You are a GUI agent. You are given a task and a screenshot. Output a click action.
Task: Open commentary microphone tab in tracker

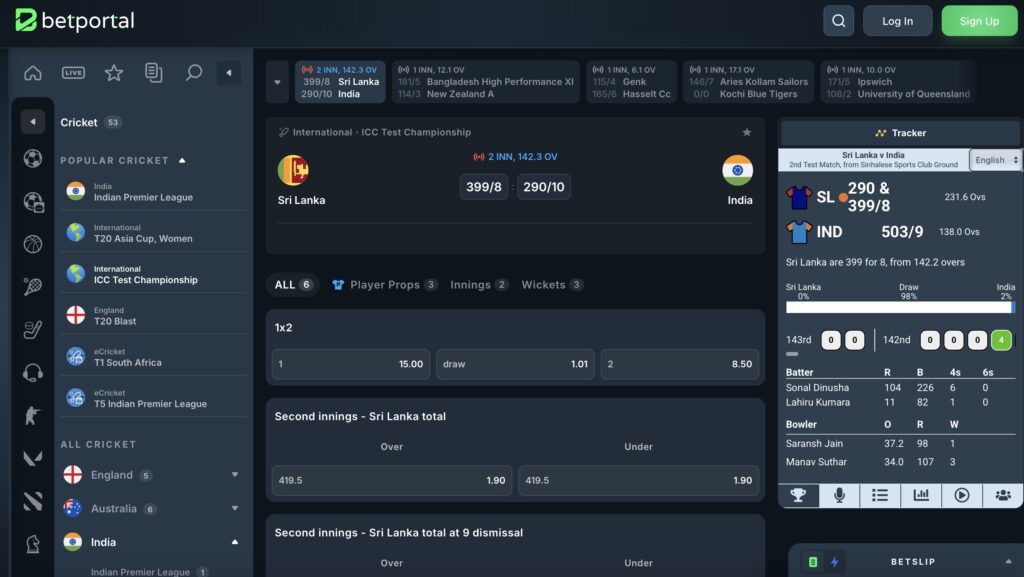839,495
